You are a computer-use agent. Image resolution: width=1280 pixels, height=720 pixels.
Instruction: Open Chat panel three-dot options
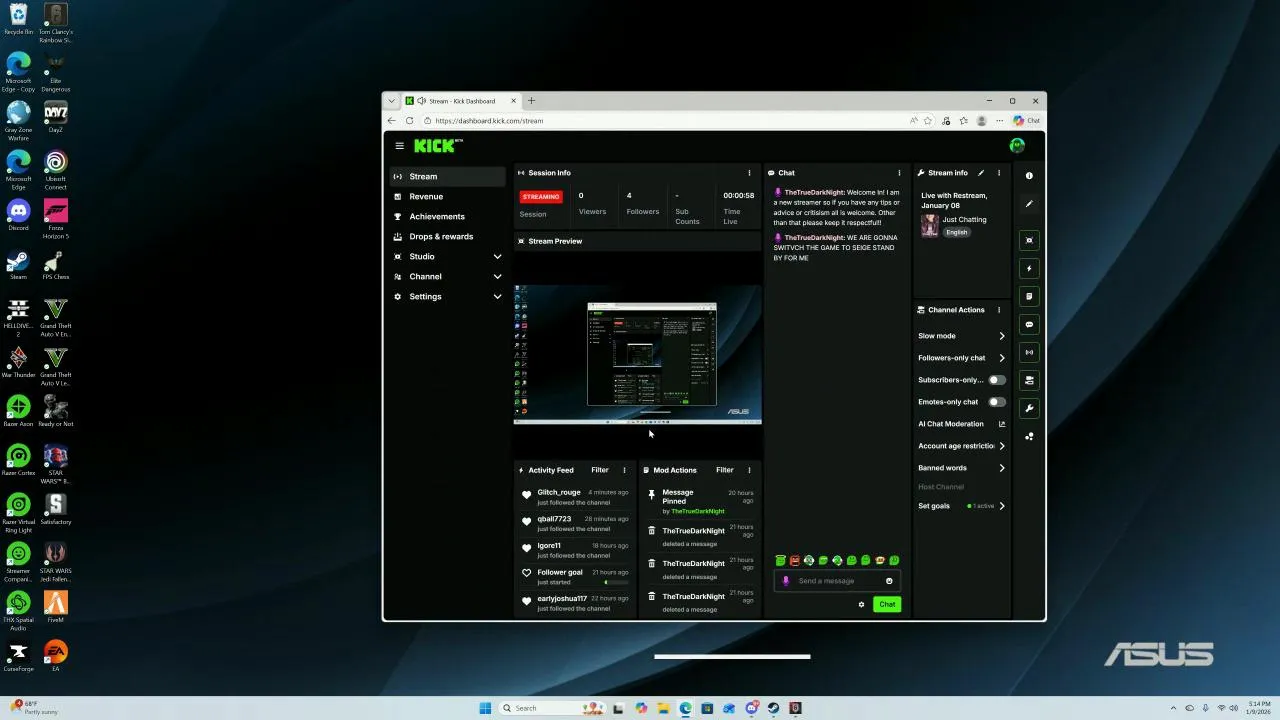(899, 173)
